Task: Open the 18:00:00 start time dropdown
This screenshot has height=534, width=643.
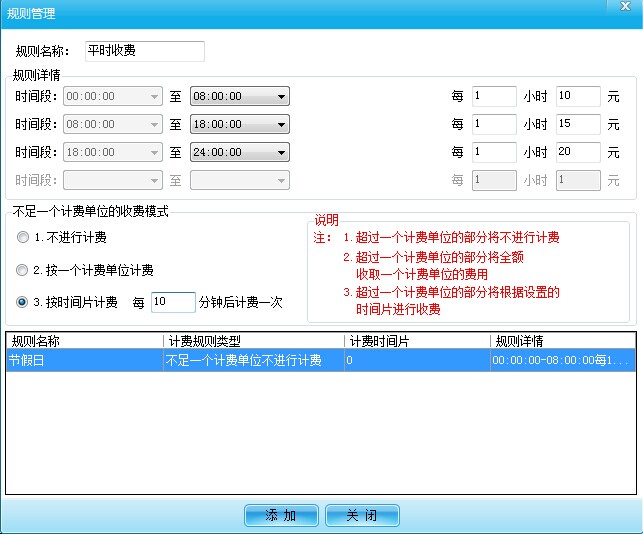Action: pos(113,152)
